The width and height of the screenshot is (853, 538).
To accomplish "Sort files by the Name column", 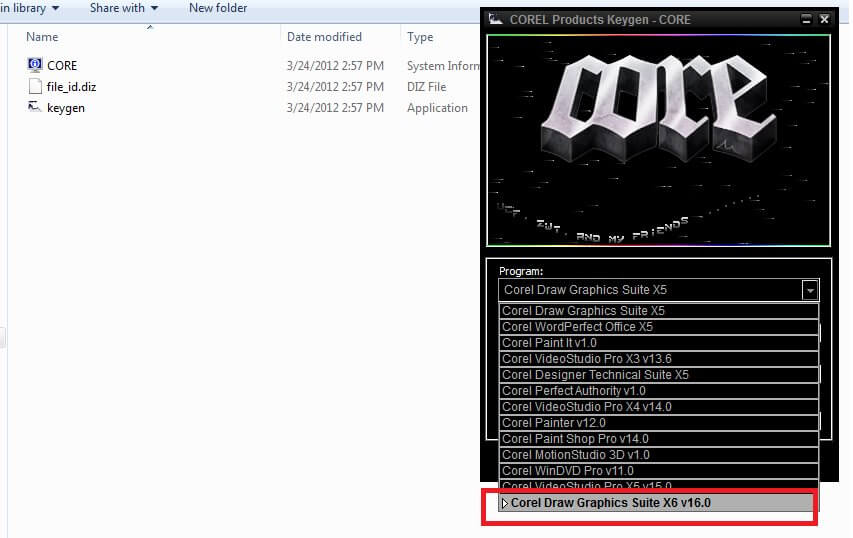I will 42,37.
